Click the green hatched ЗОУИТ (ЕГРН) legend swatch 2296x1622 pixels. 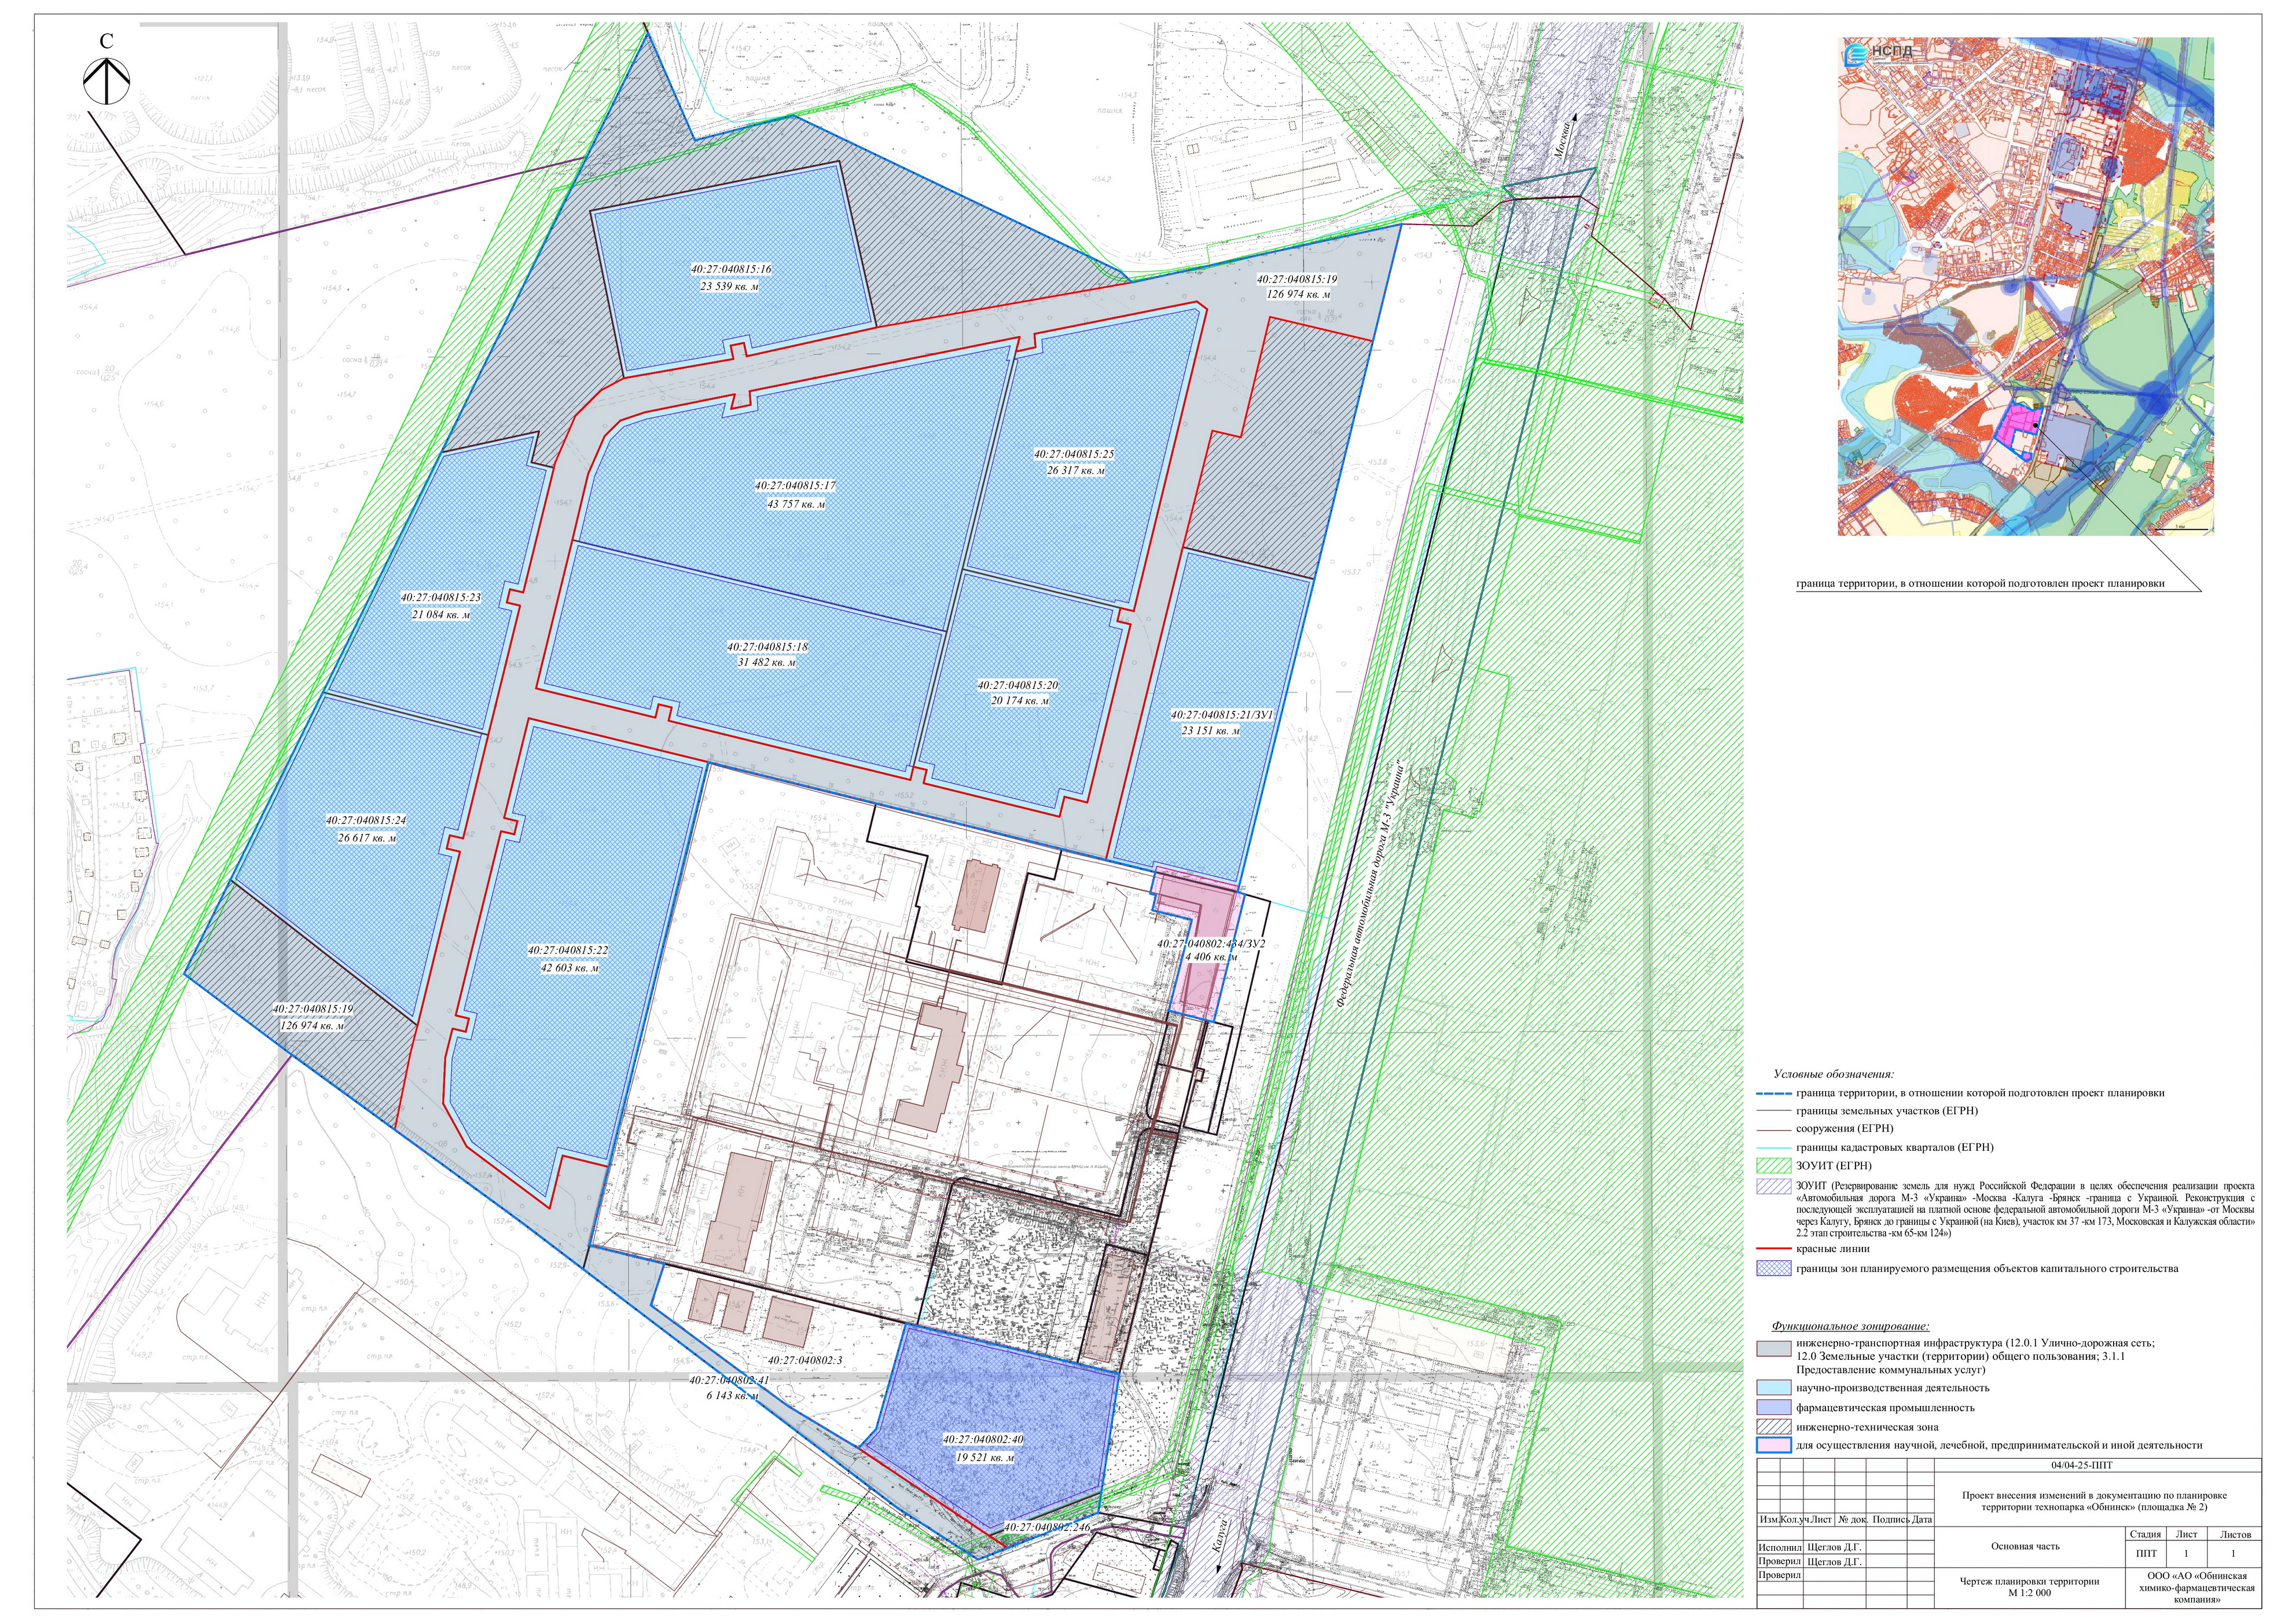pyautogui.click(x=1774, y=1165)
